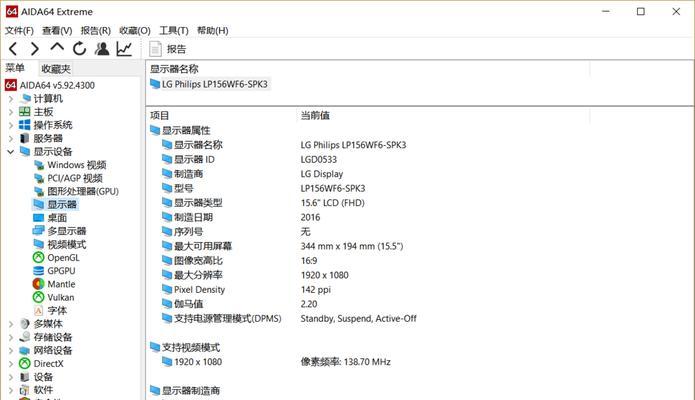
Task: Go up one level with up arrow
Action: click(x=57, y=48)
